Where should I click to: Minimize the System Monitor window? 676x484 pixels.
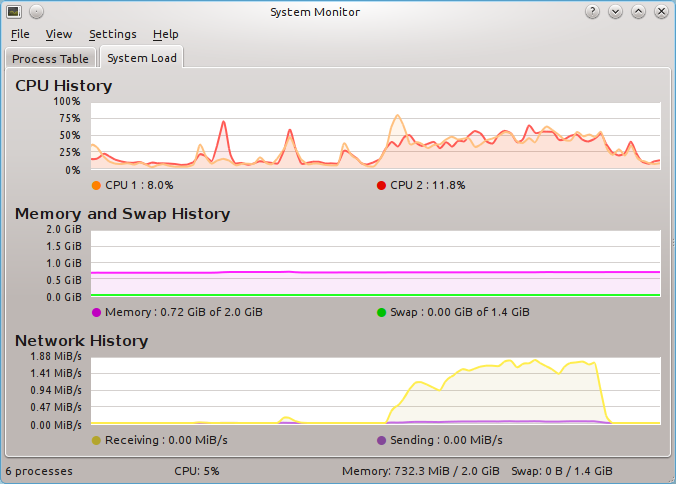615,12
